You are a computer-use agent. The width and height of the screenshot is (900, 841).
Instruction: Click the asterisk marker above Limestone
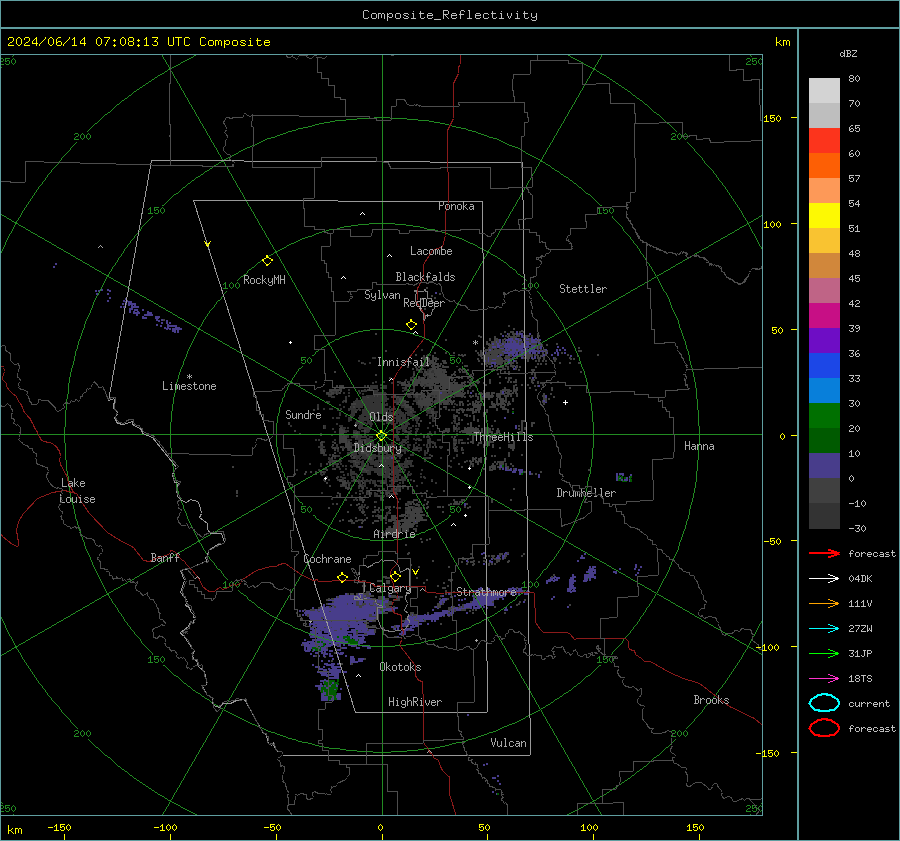189,377
